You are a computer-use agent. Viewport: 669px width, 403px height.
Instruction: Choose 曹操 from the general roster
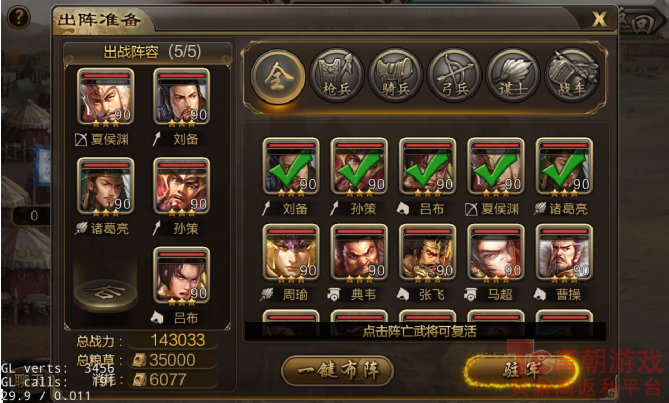tap(564, 253)
